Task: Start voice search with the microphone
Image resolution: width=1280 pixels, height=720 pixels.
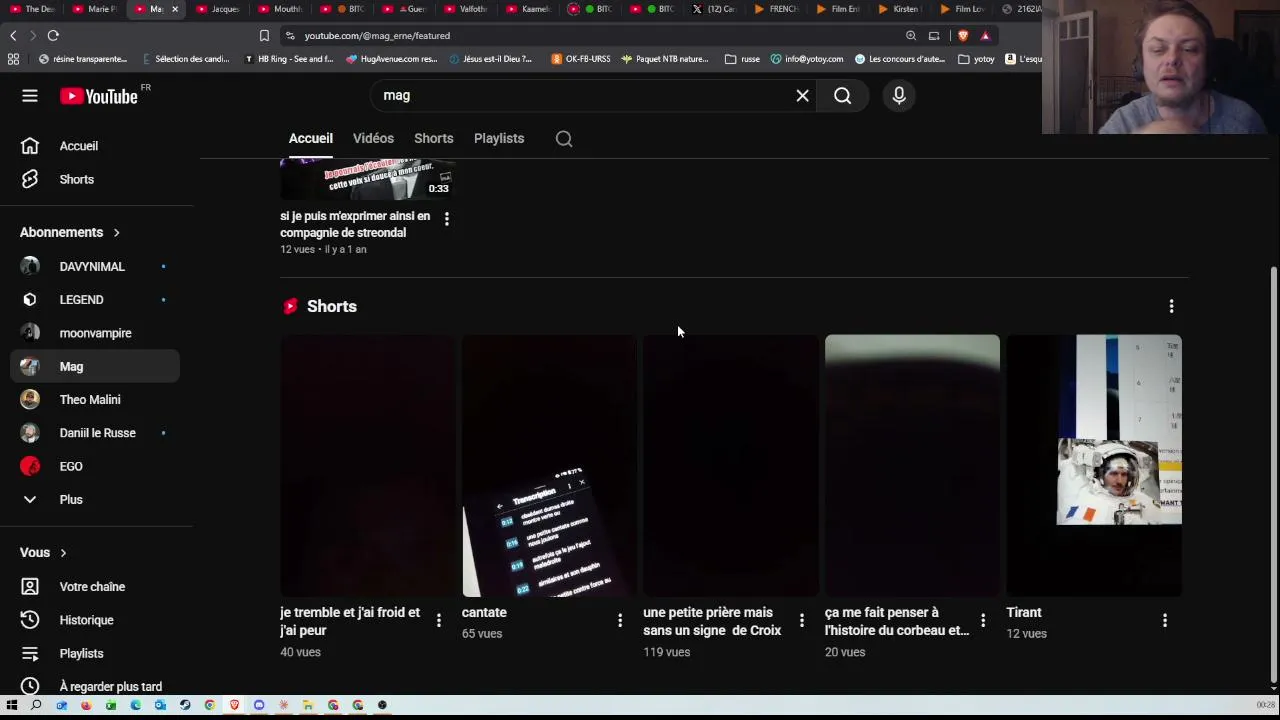Action: pos(899,96)
